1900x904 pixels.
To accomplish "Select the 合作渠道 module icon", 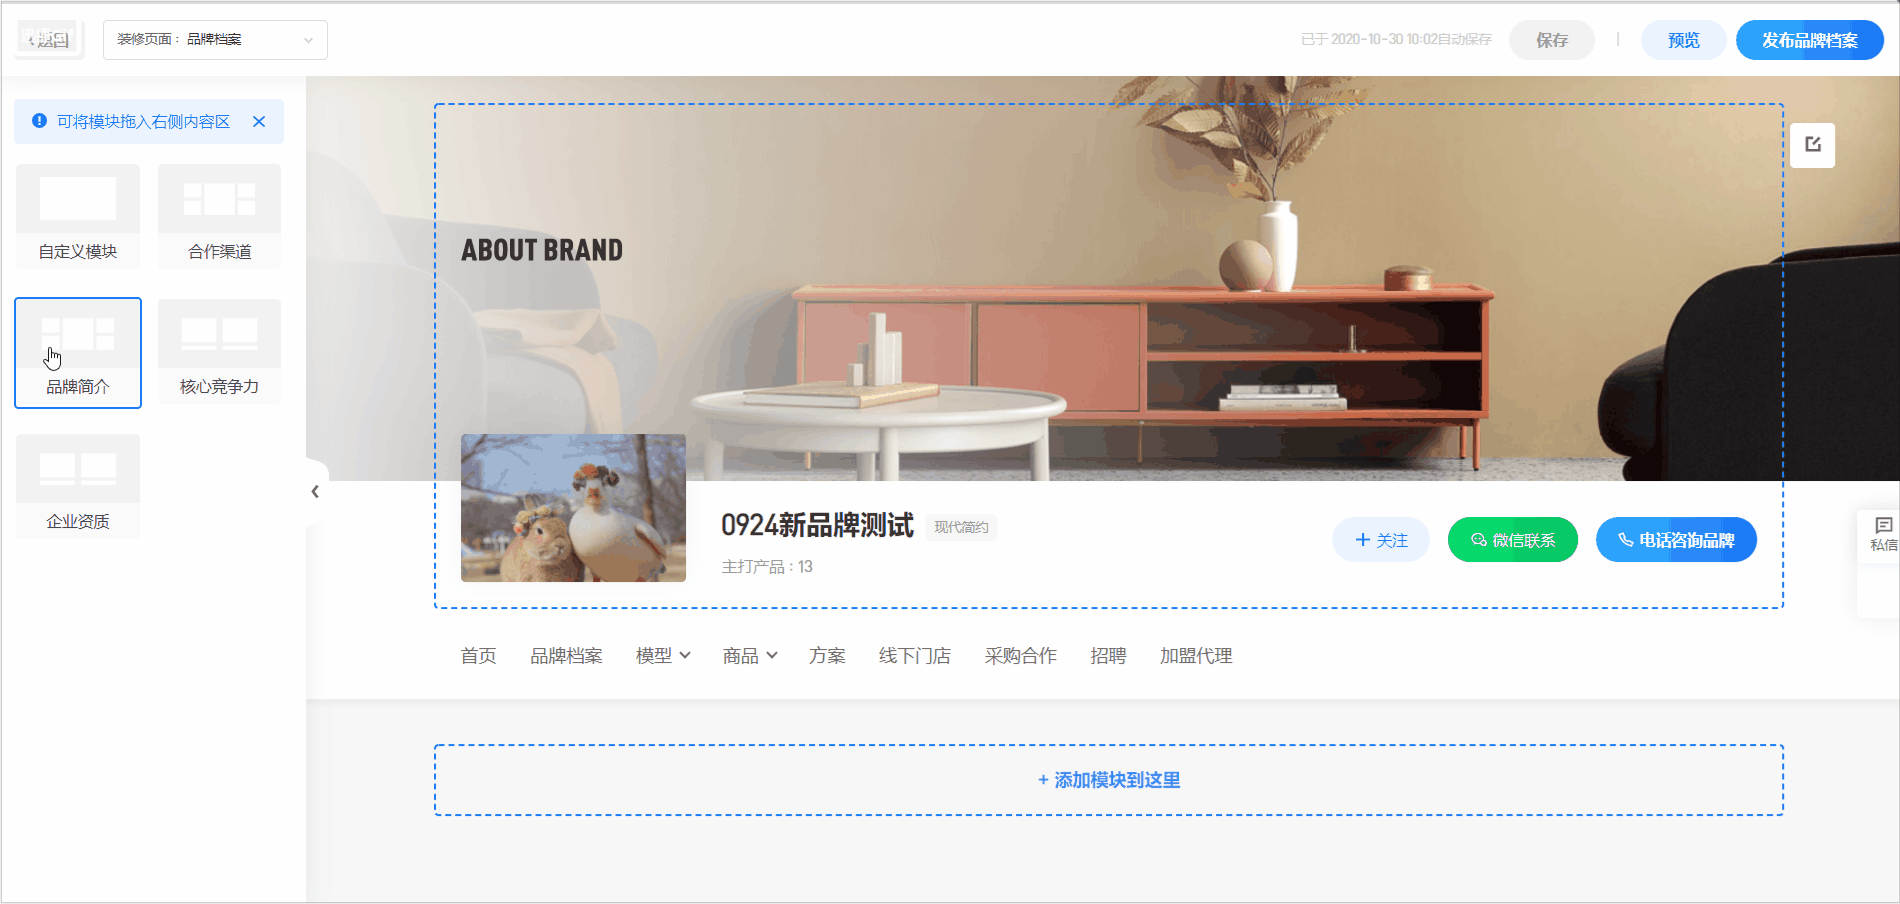I will [x=219, y=200].
